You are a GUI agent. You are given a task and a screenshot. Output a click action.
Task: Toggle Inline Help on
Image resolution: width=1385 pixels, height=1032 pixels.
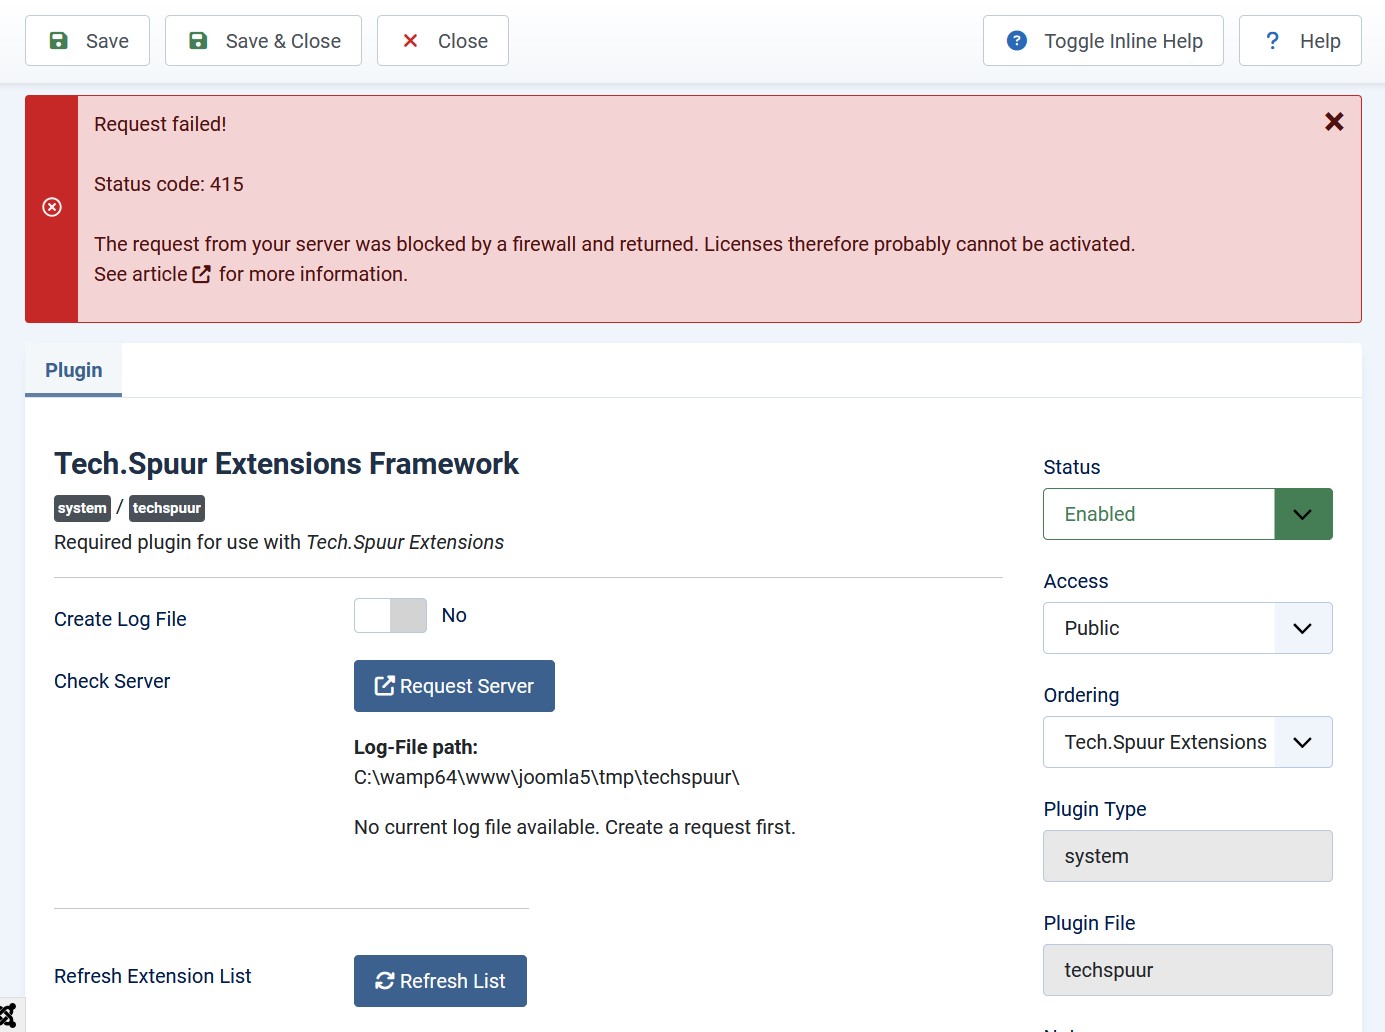coord(1102,41)
